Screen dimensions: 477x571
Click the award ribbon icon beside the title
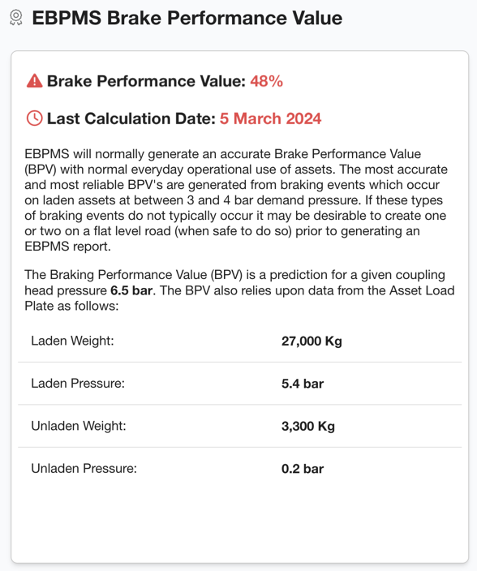tap(16, 17)
